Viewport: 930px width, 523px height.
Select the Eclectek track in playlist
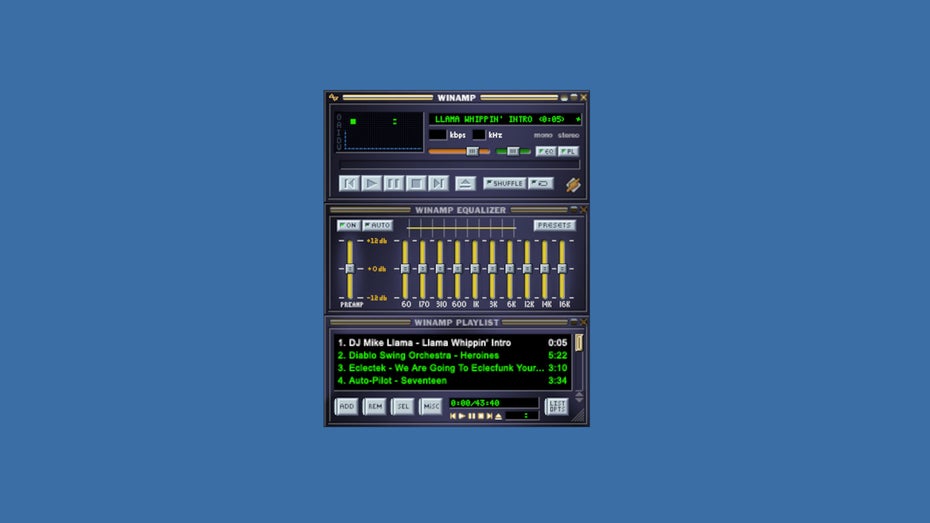click(453, 368)
